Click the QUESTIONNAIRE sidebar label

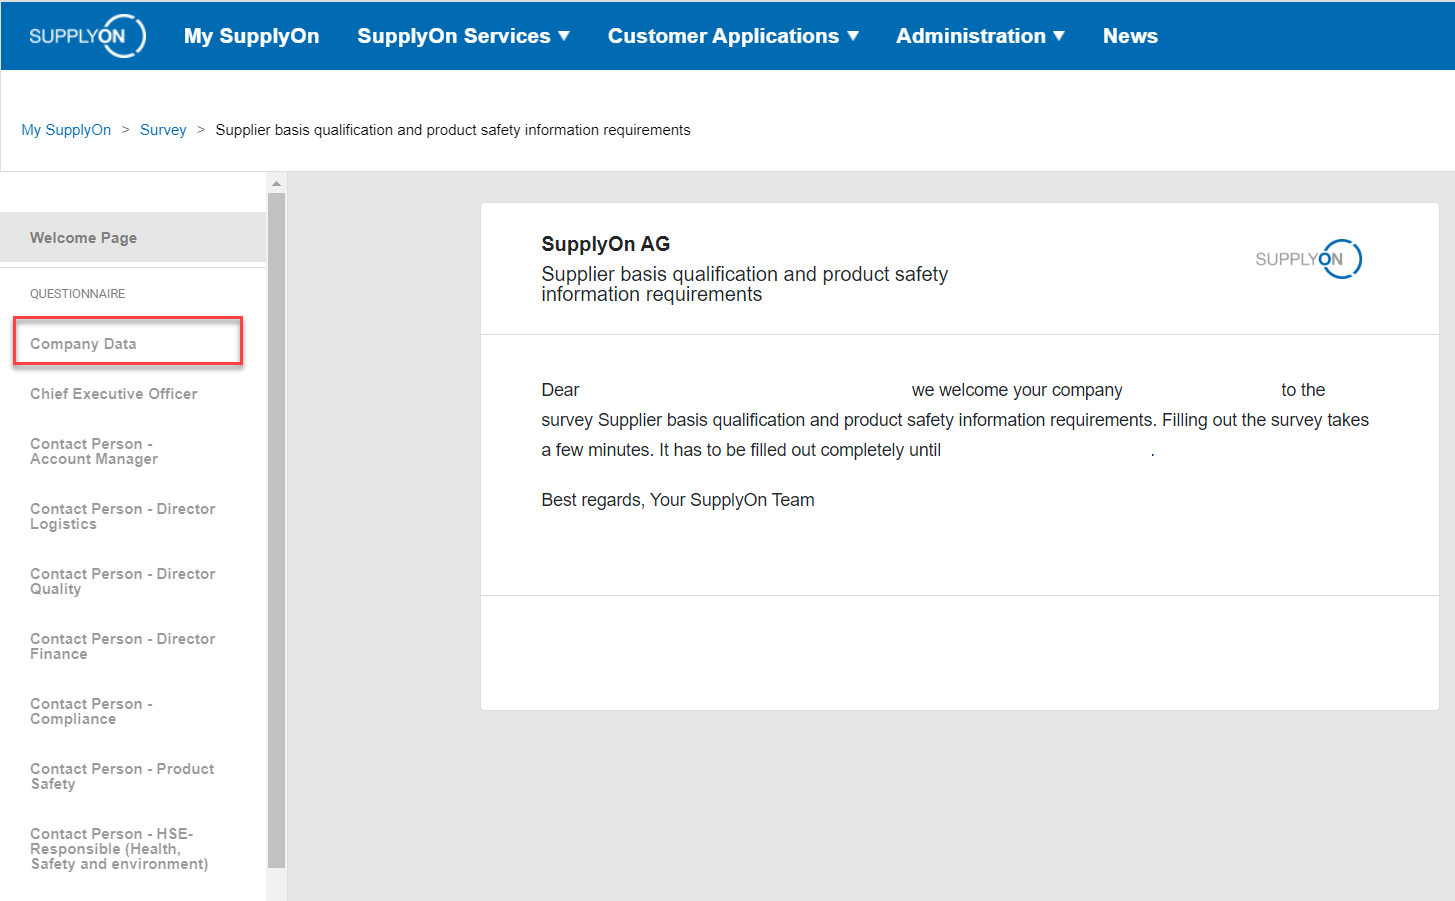pyautogui.click(x=78, y=294)
